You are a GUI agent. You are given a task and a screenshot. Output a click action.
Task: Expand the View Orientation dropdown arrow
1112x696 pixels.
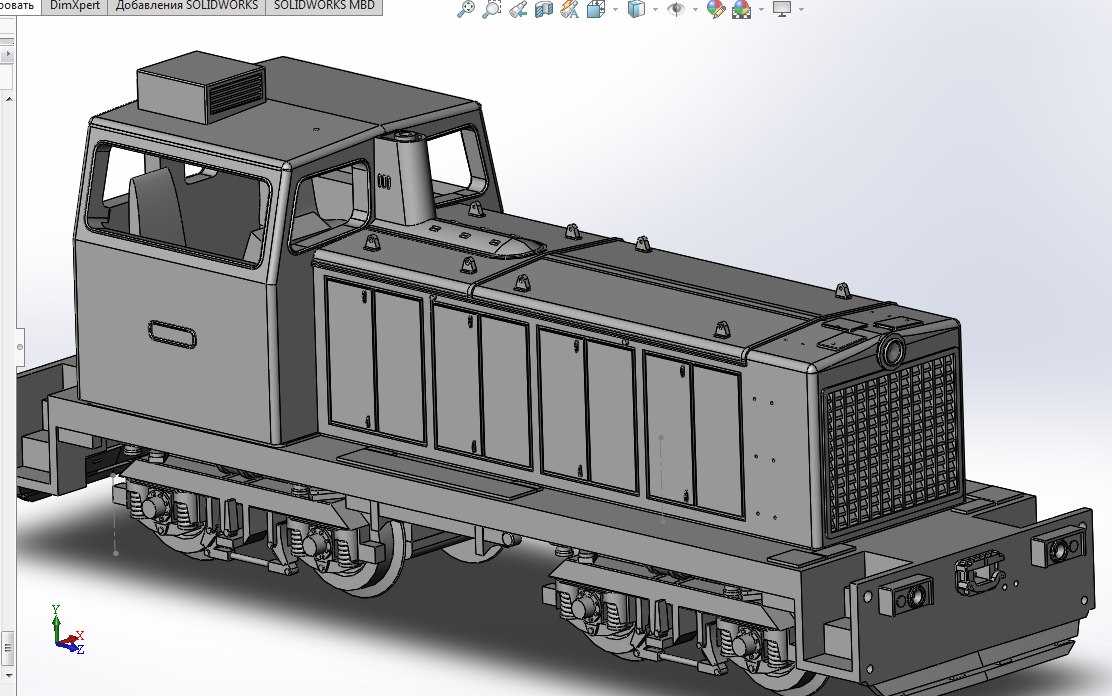click(613, 10)
